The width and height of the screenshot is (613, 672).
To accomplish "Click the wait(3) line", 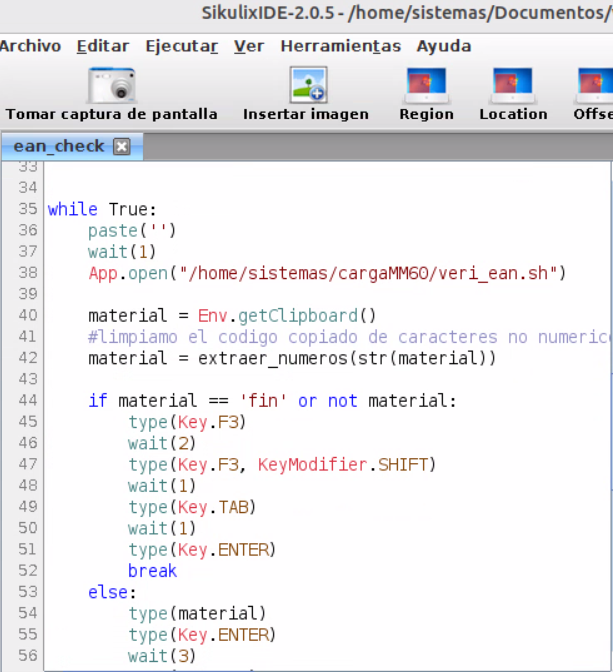I will (162, 656).
